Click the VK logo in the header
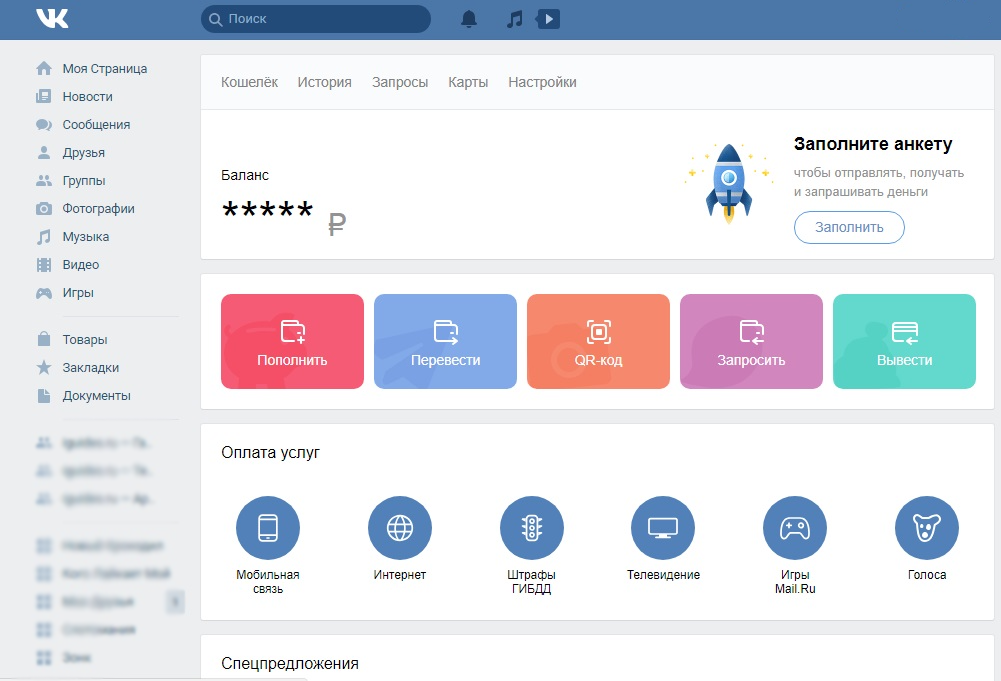Image resolution: width=1001 pixels, height=681 pixels. (x=52, y=19)
